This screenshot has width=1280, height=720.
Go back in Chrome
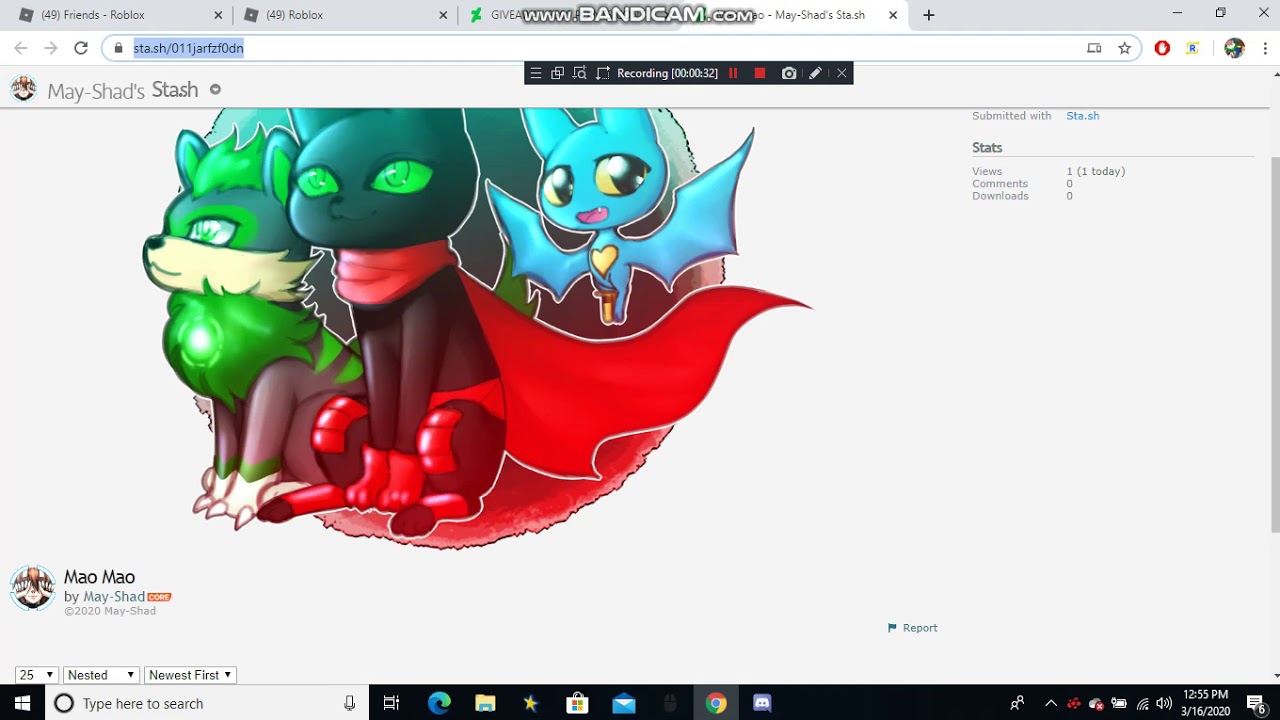[21, 48]
